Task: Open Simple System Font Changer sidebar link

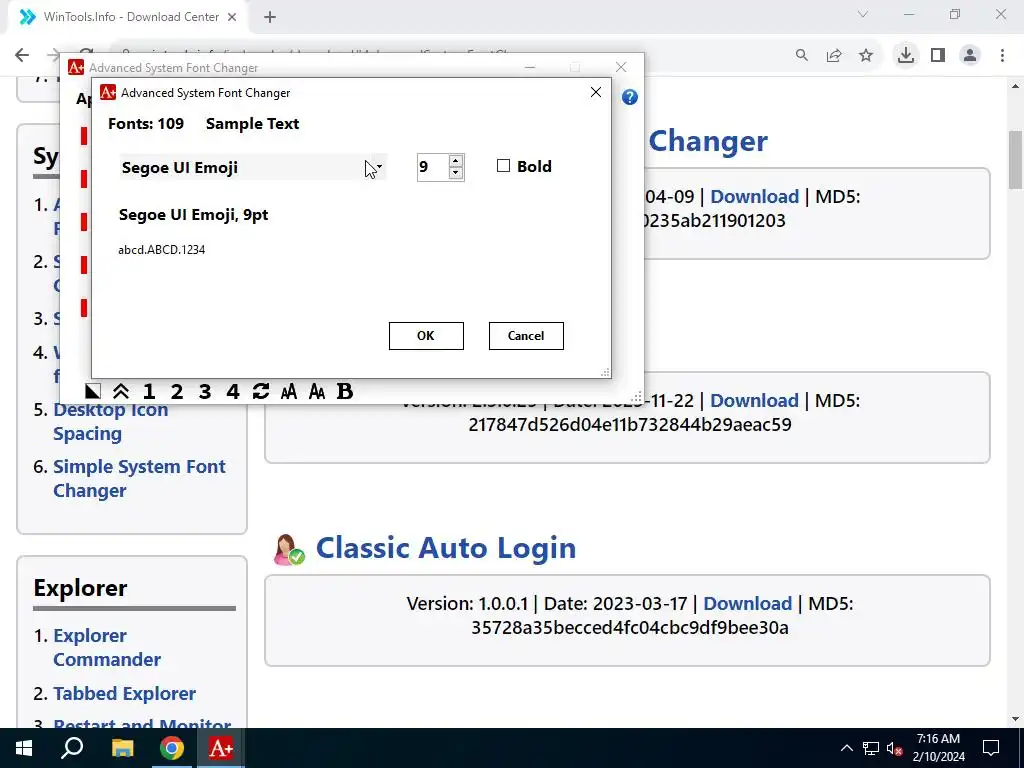Action: click(139, 479)
